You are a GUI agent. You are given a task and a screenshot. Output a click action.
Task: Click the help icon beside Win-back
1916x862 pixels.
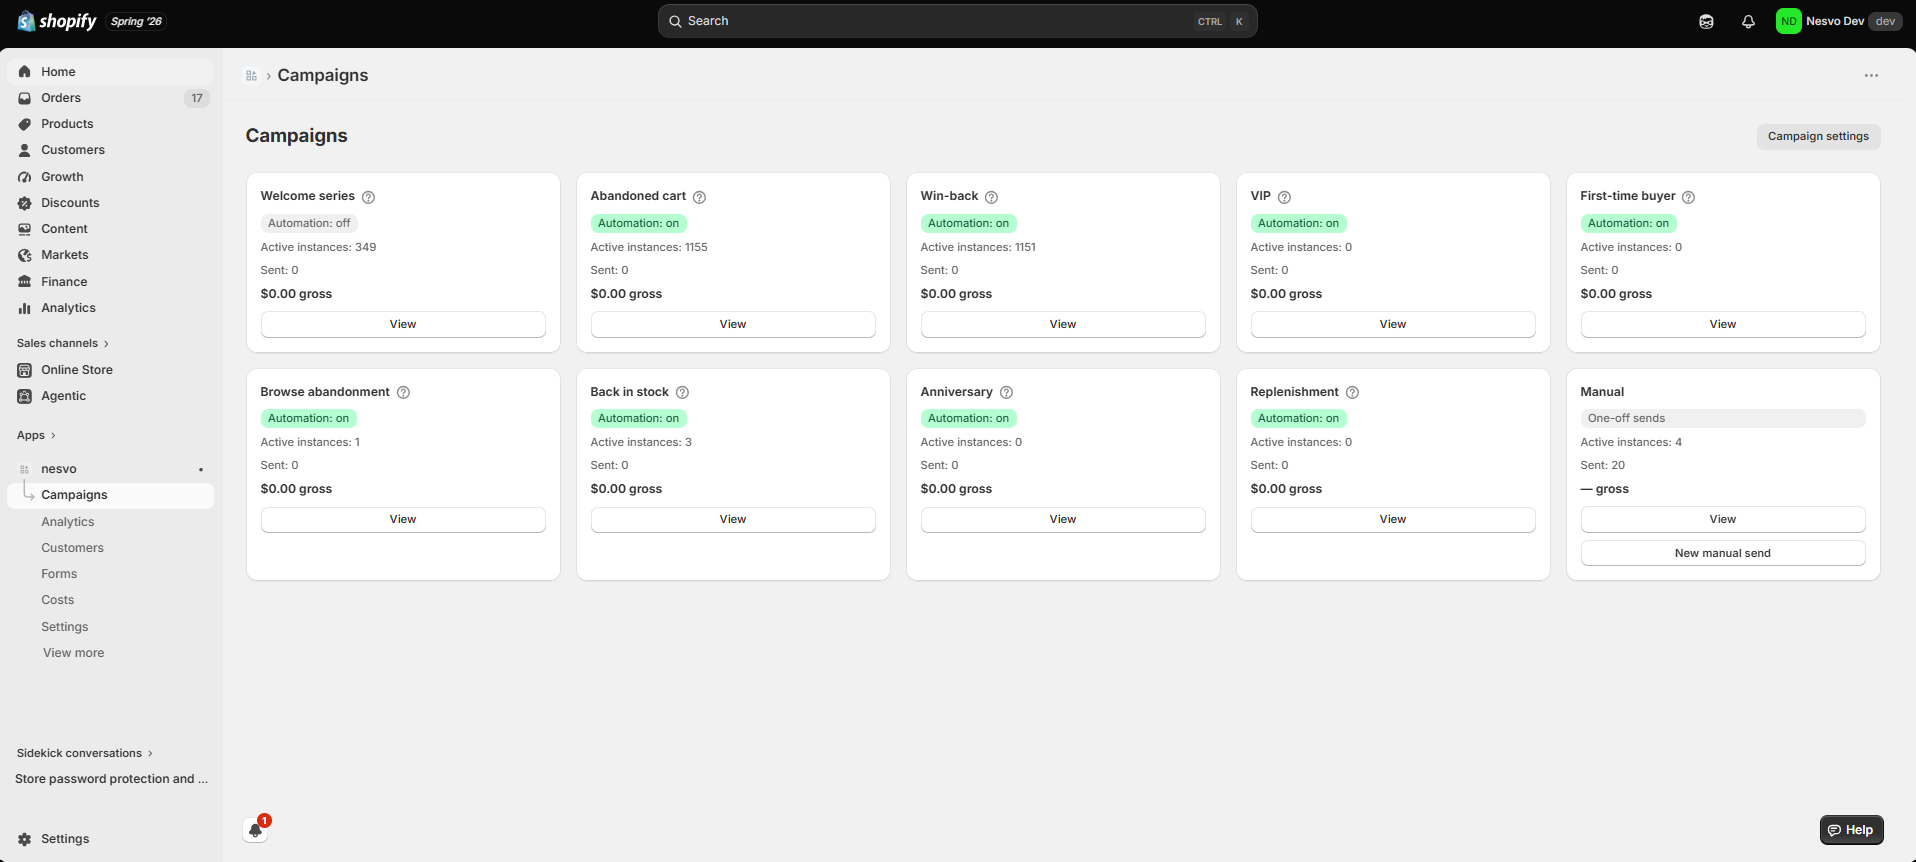(x=991, y=197)
